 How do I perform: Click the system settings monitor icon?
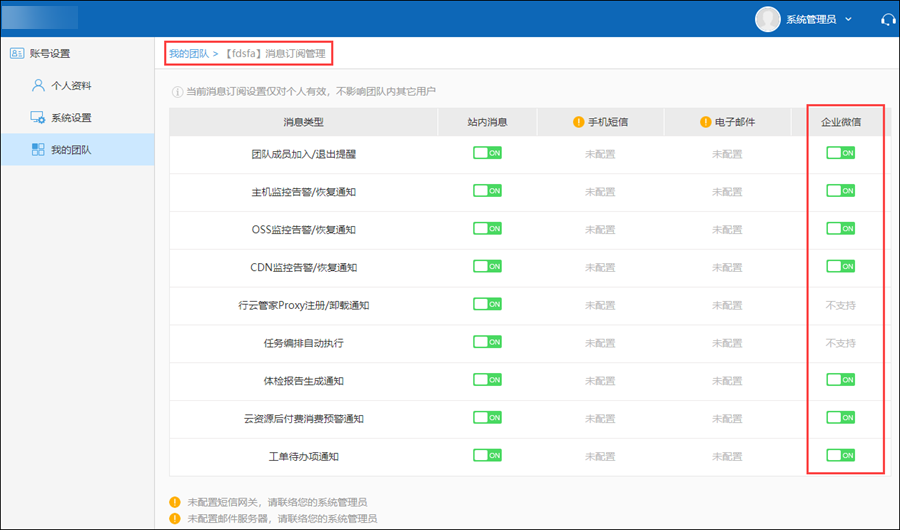click(38, 118)
